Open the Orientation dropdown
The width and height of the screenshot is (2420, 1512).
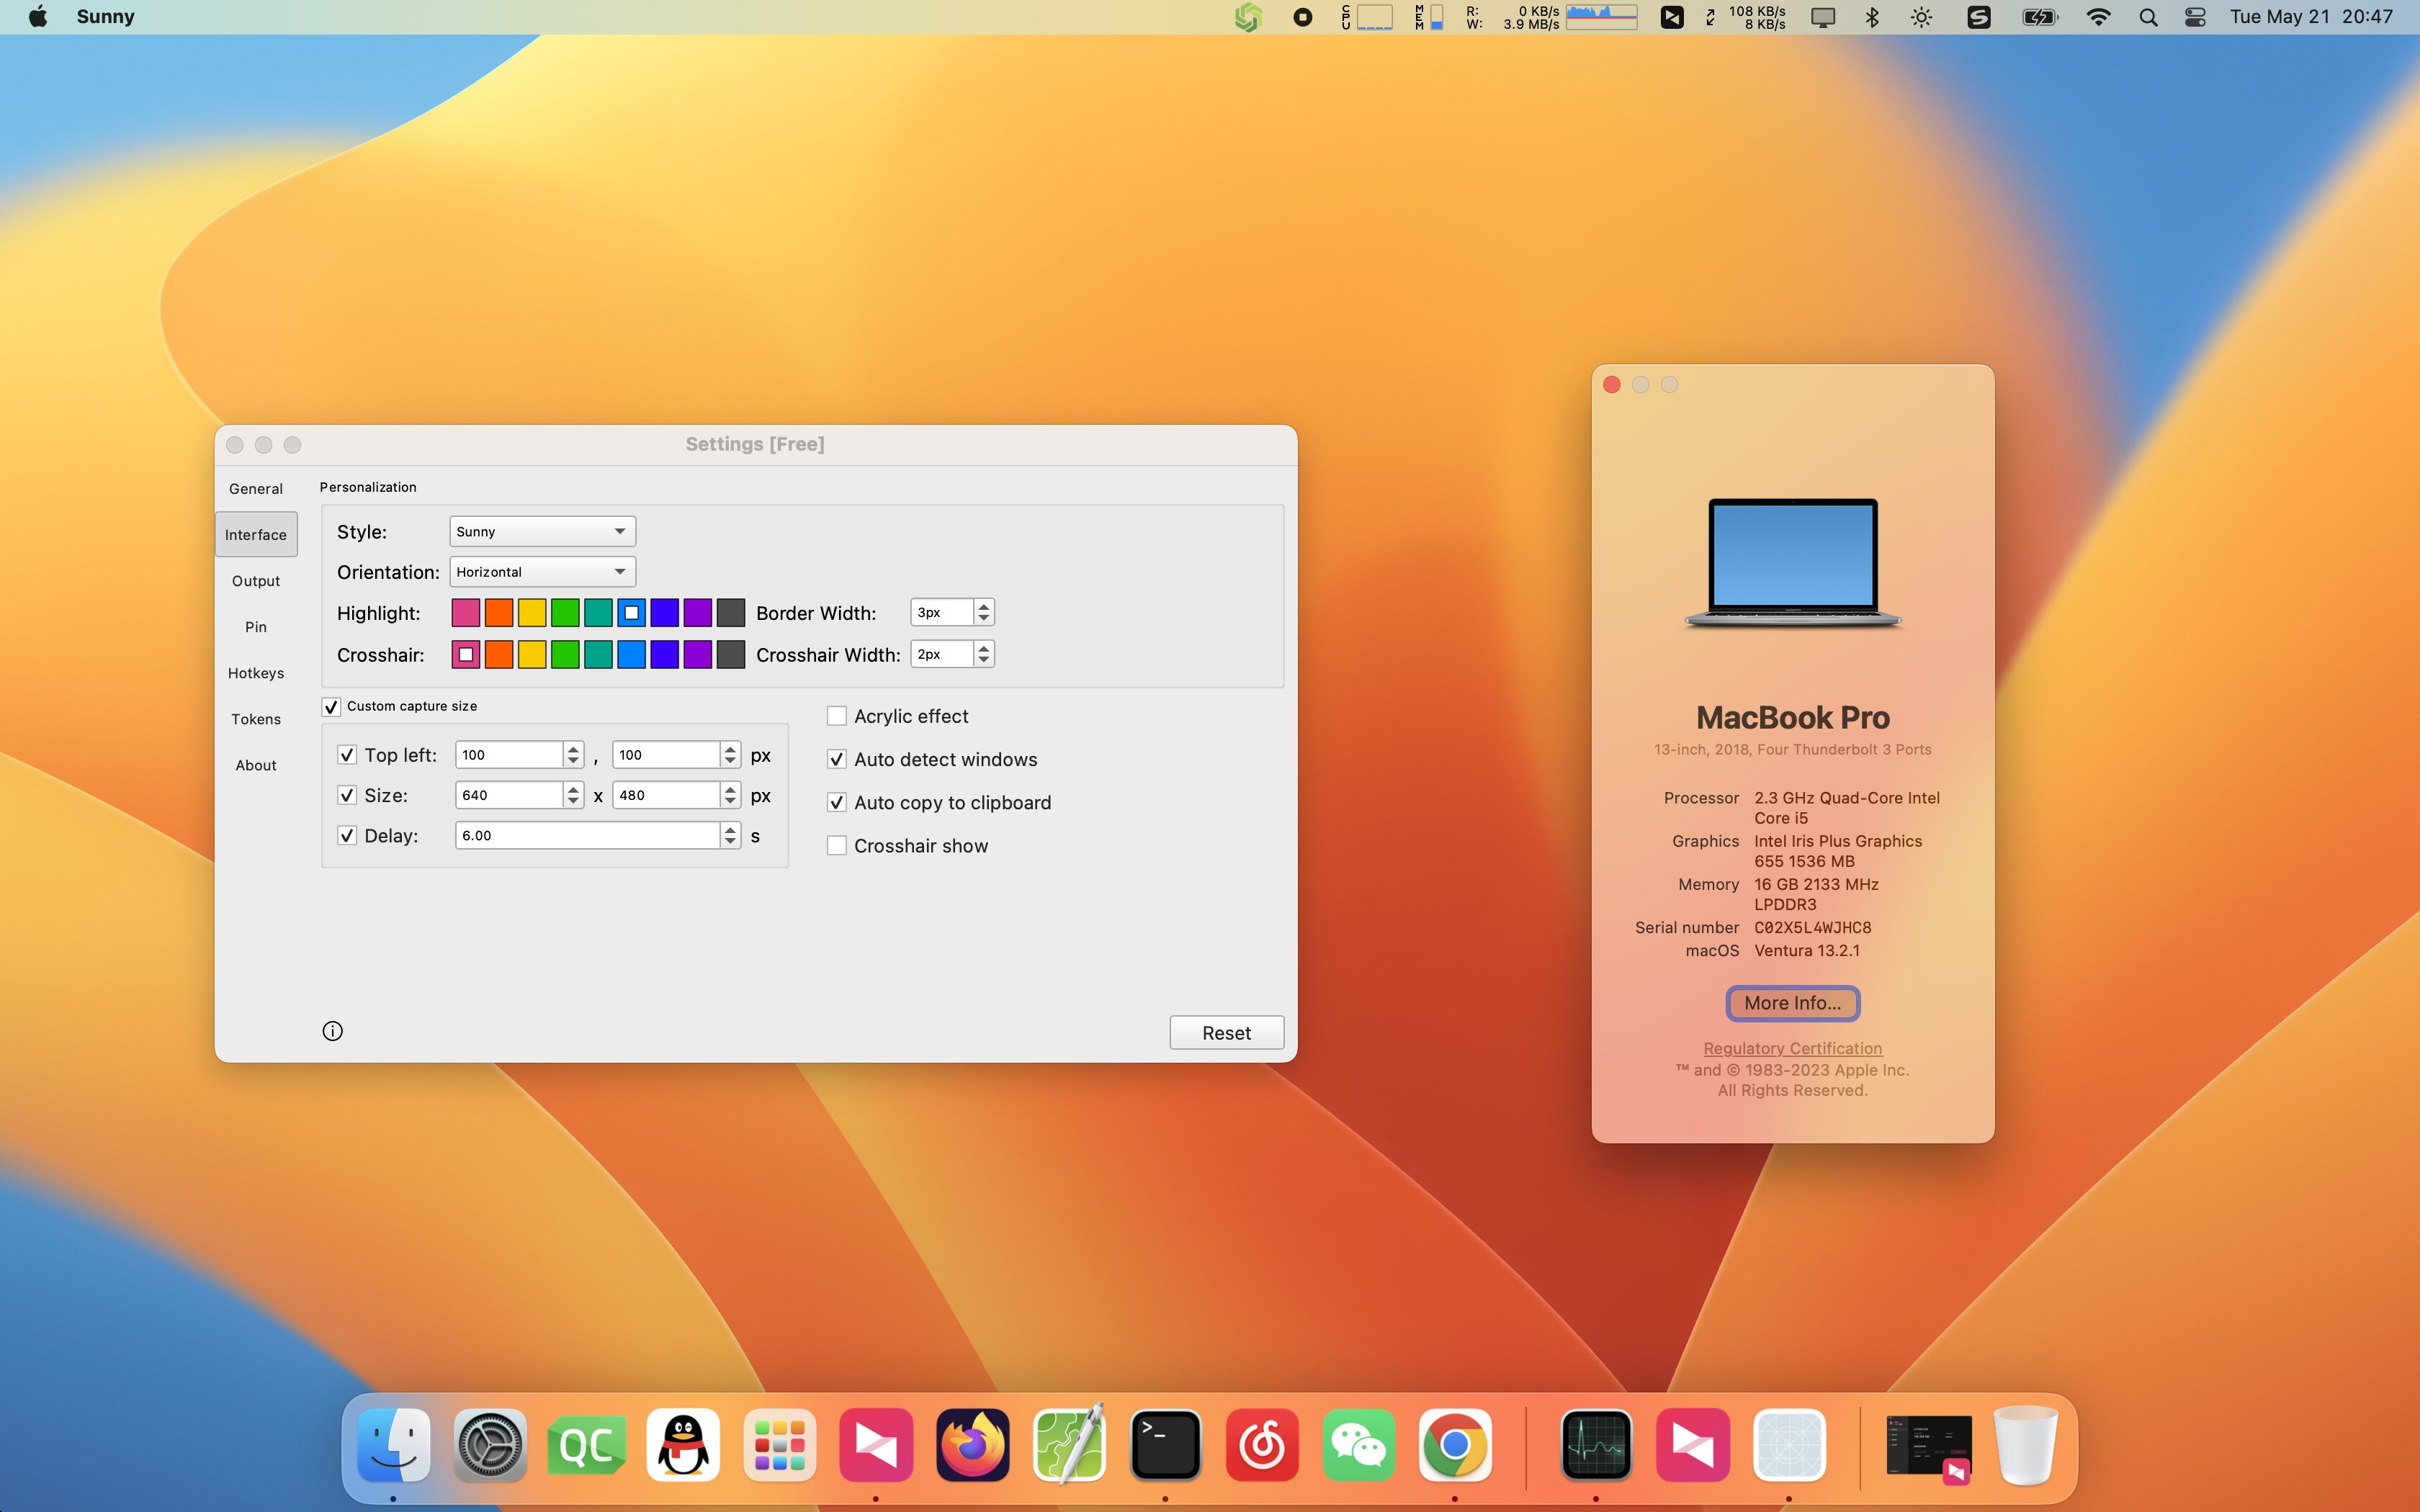[542, 572]
